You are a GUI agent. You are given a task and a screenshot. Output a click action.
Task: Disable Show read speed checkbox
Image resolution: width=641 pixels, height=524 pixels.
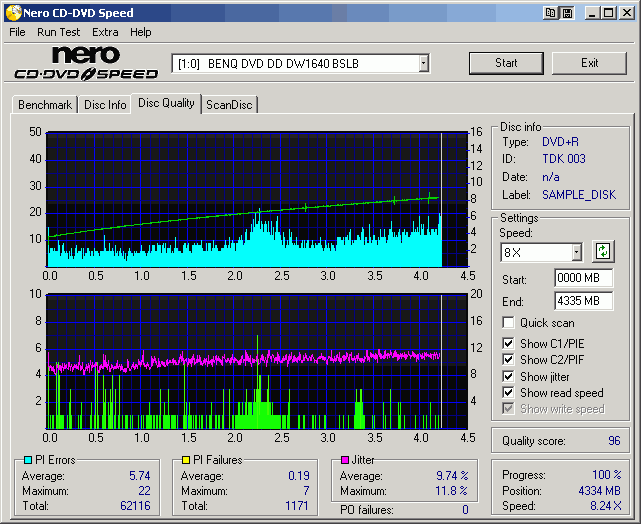pos(509,393)
